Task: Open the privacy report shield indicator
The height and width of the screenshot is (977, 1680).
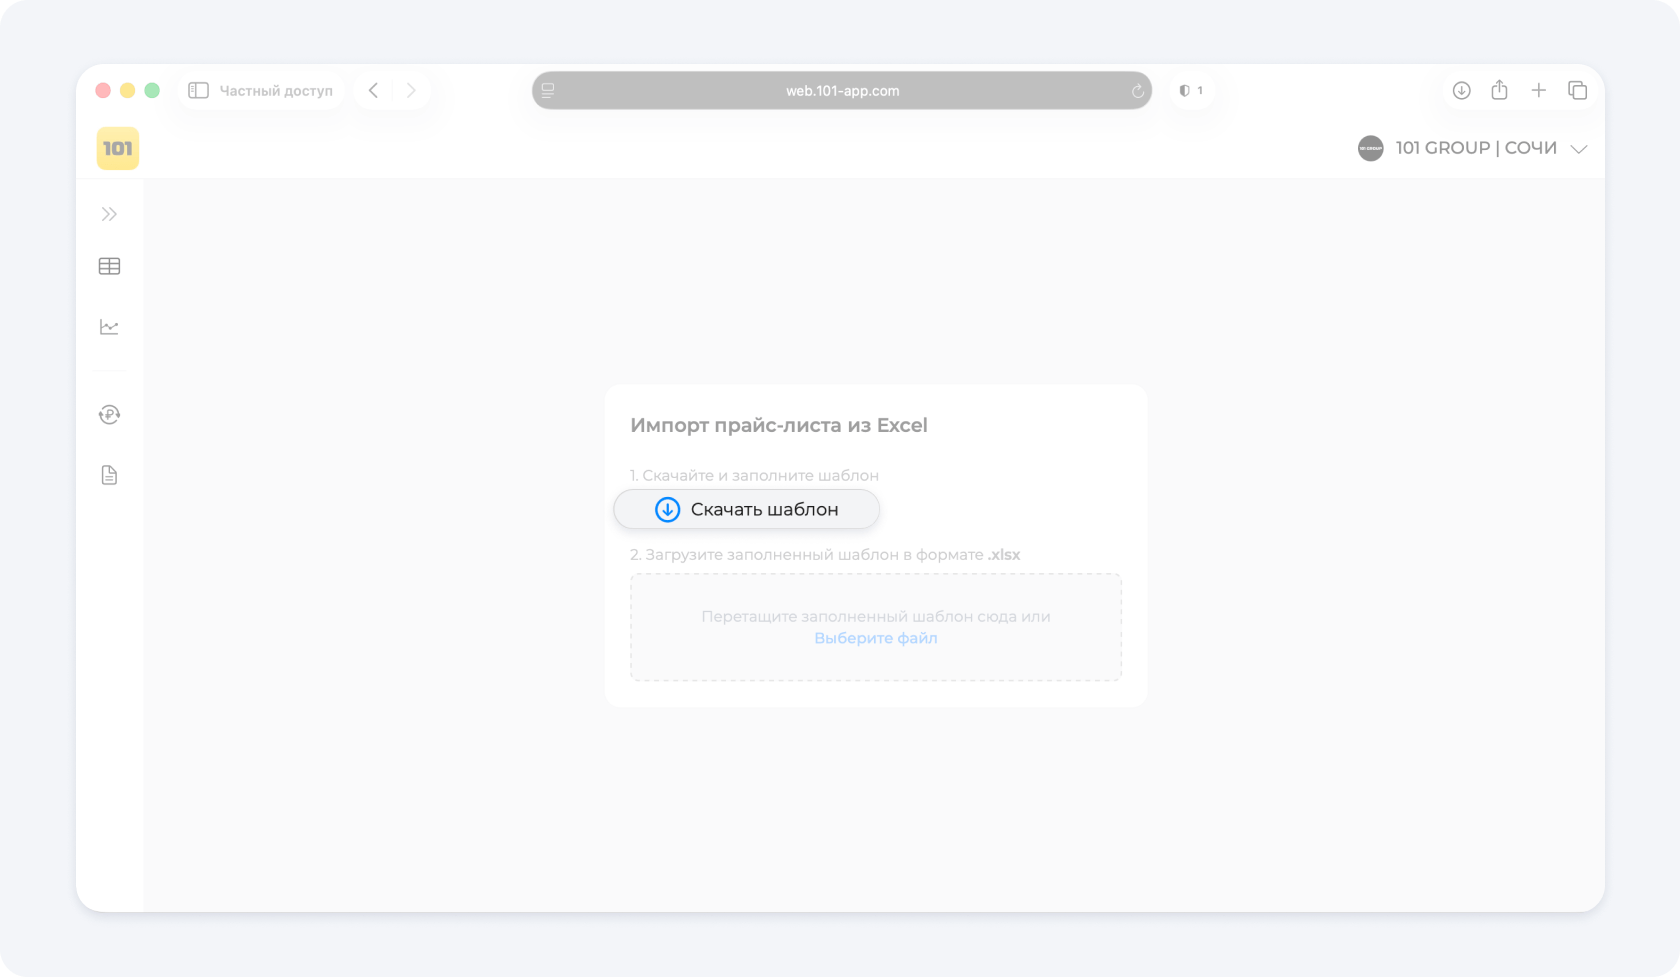Action: [x=1190, y=91]
